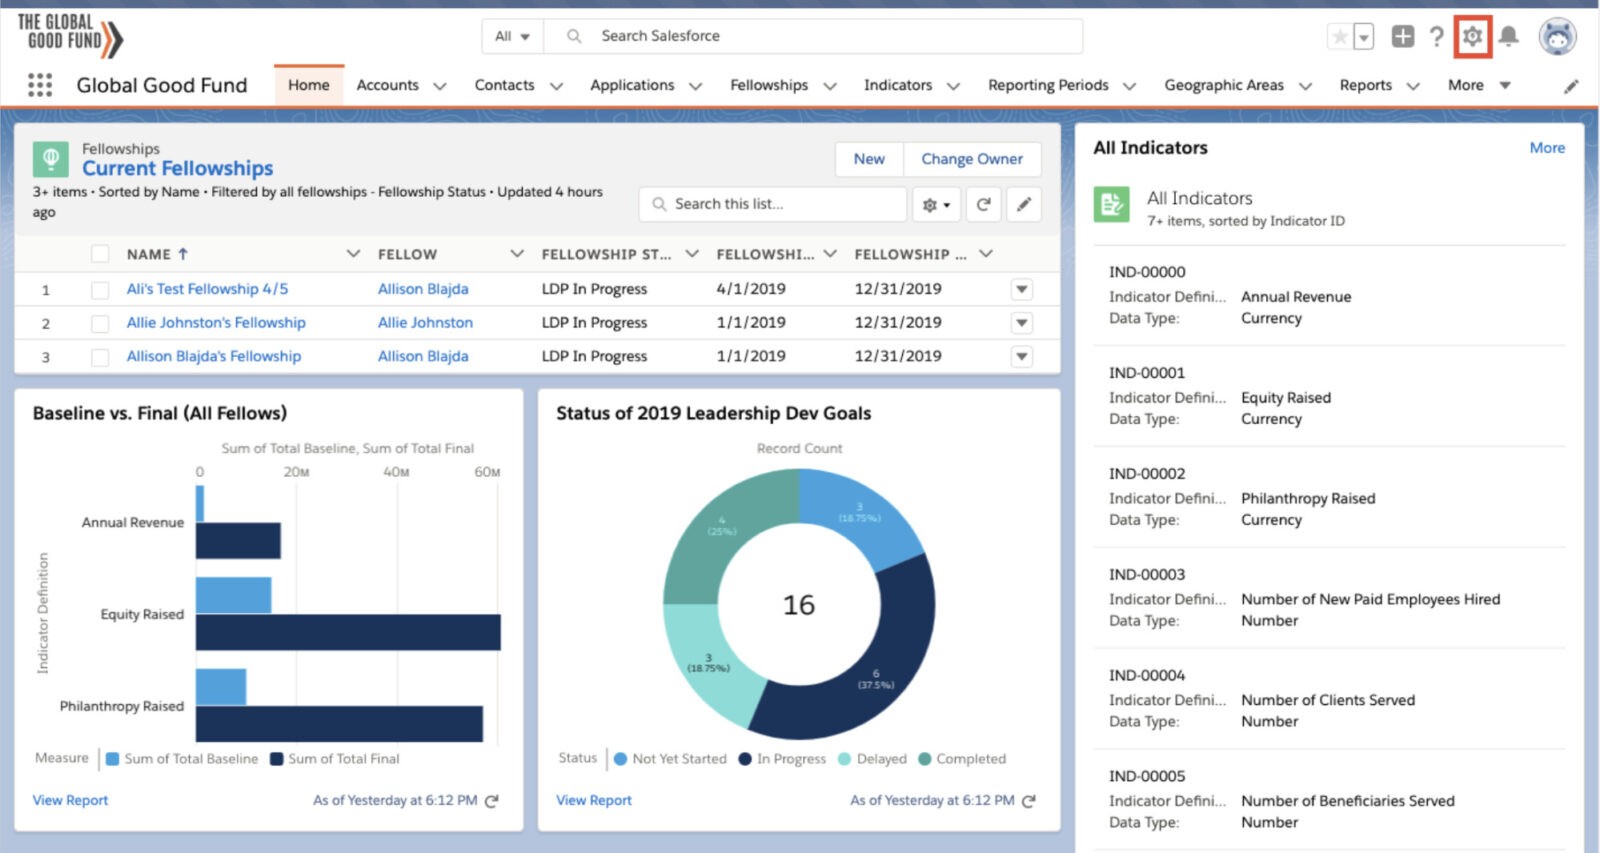Open the Reports tab

point(1366,85)
